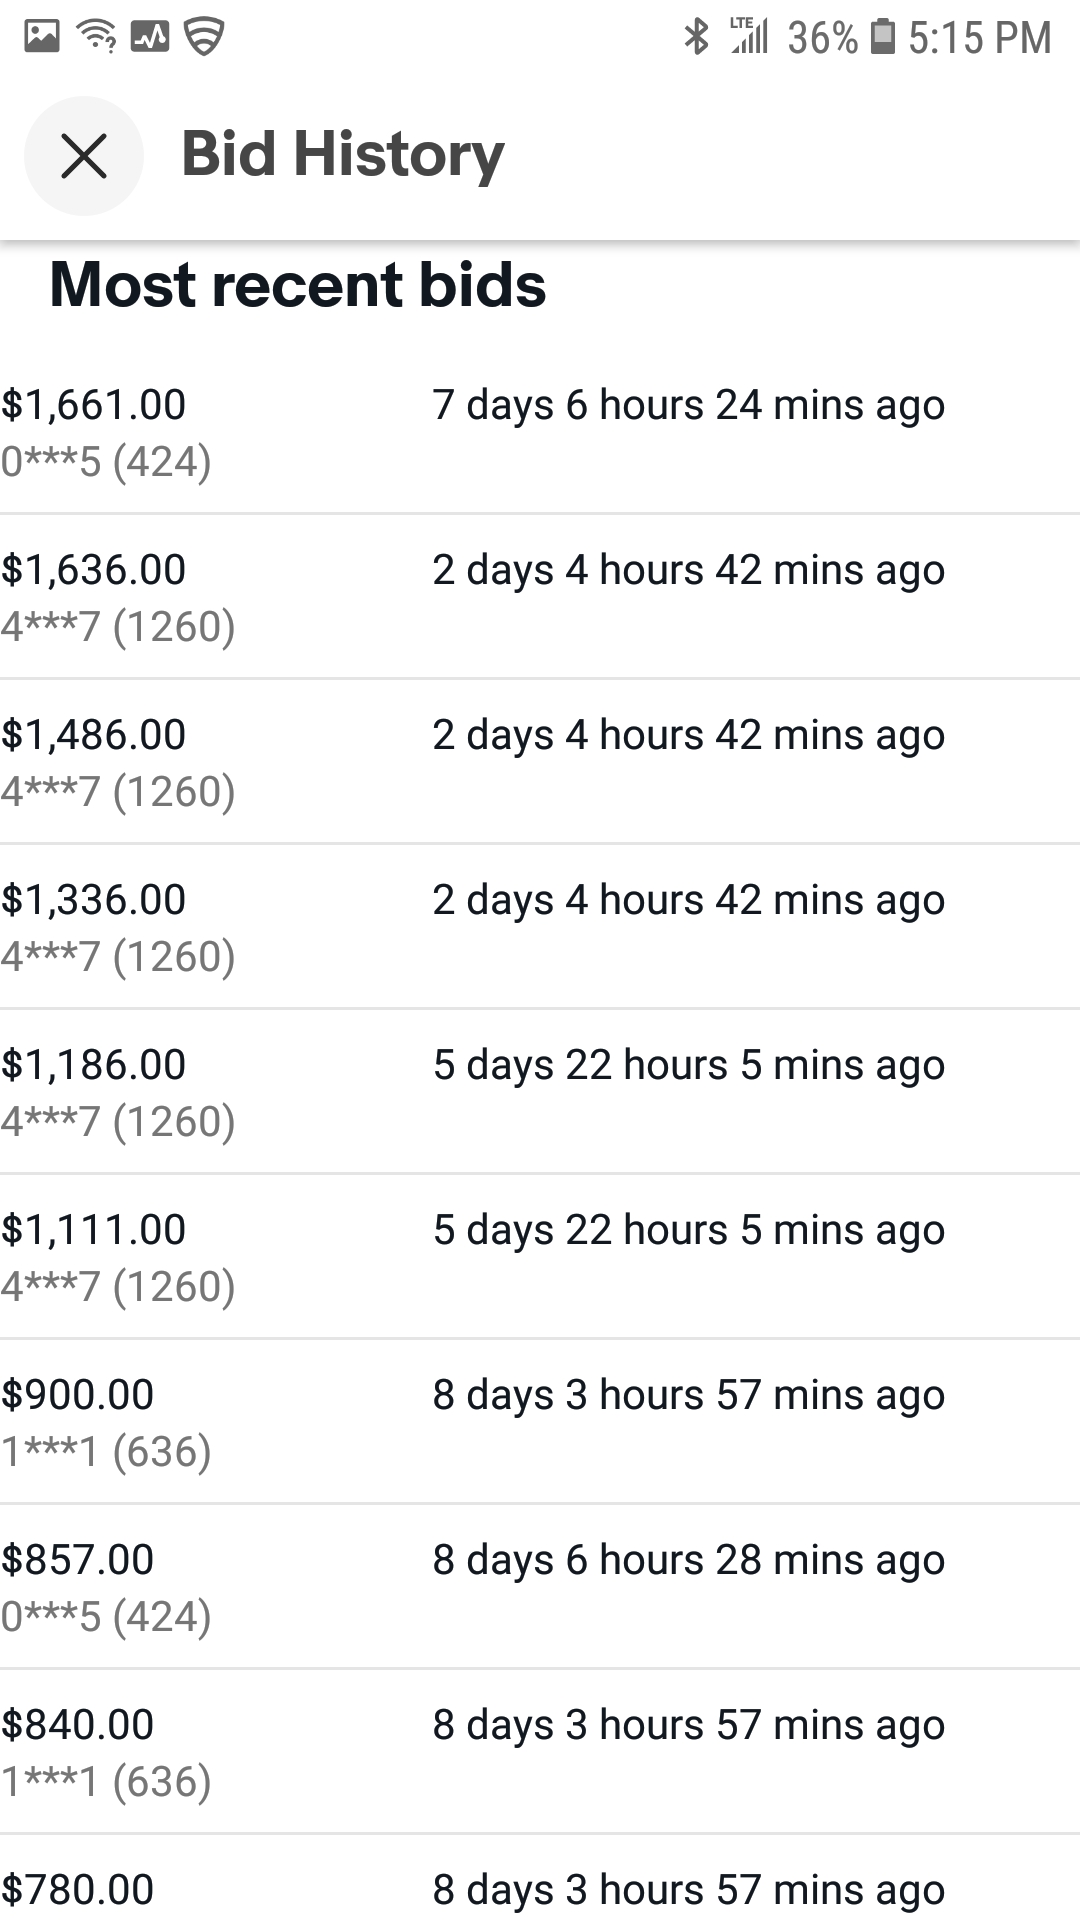Tap the activity monitor status icon

pos(150,37)
